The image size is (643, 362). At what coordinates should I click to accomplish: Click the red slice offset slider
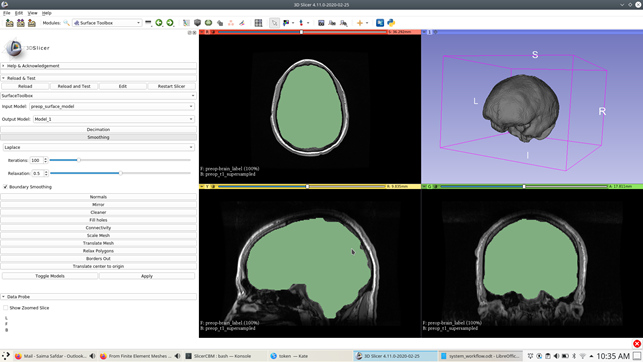coord(301,32)
